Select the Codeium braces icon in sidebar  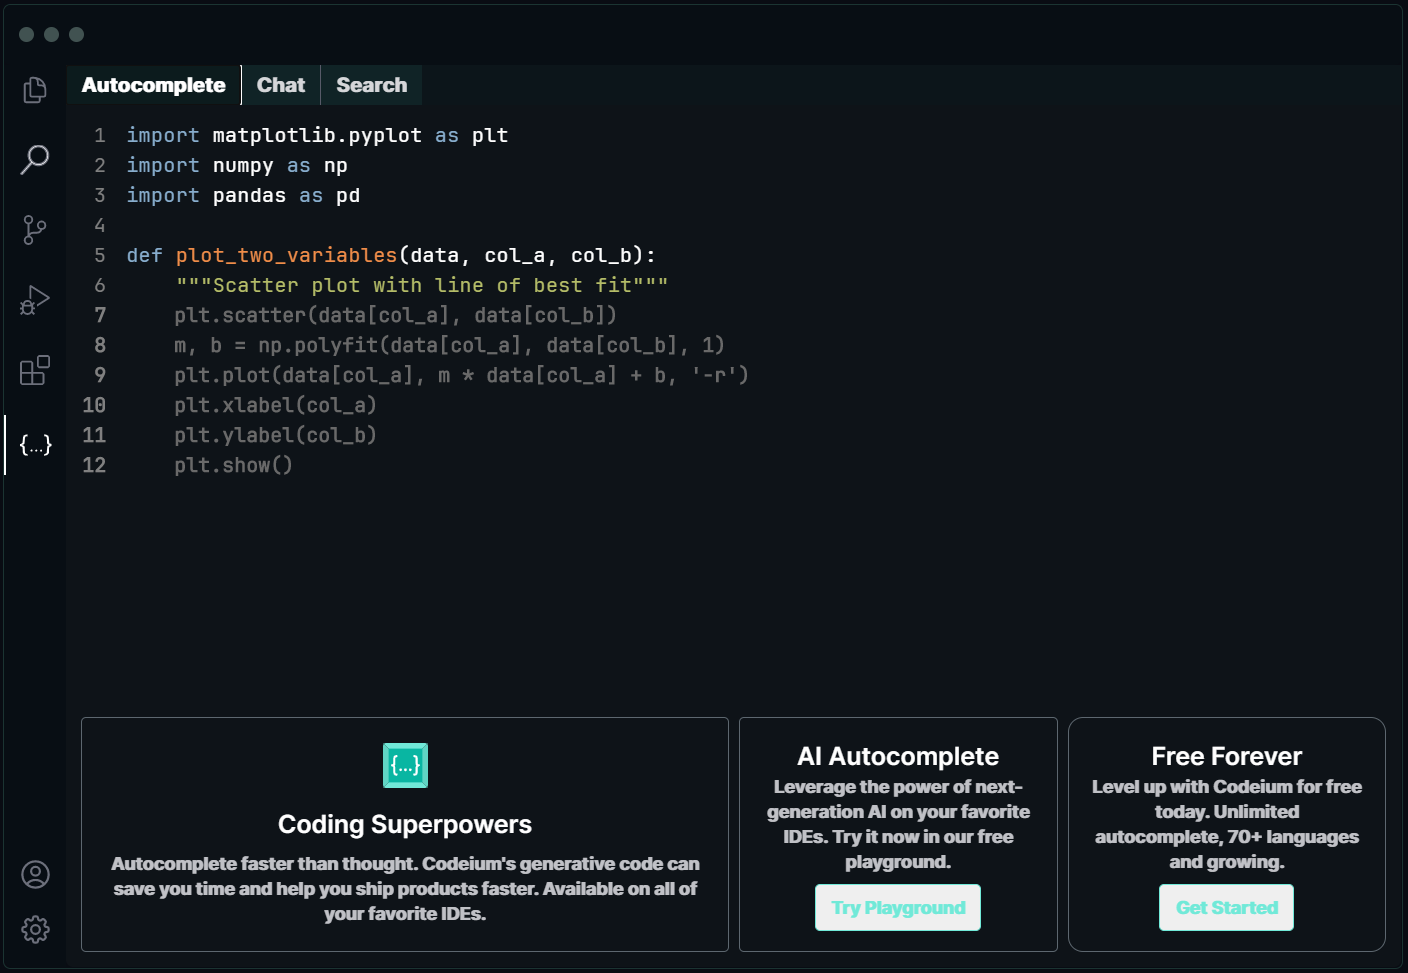pos(35,445)
